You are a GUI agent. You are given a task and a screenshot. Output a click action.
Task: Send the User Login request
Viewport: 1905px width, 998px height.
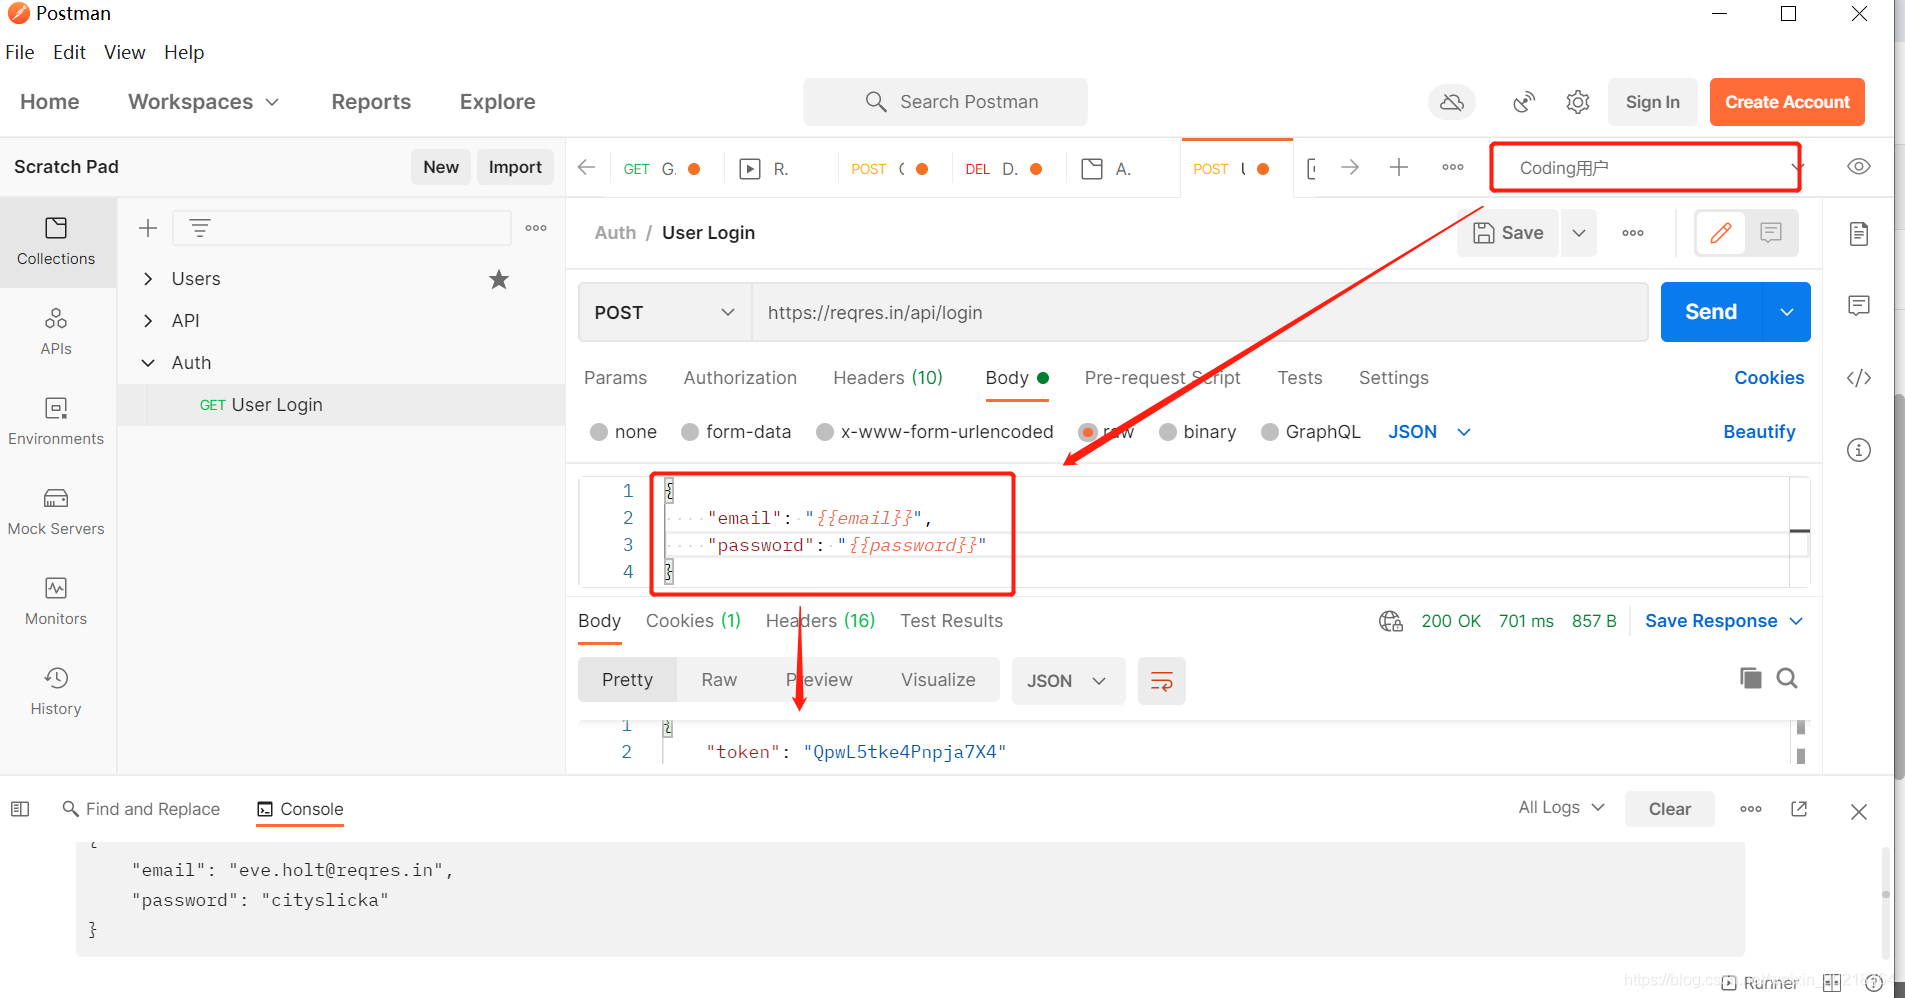point(1711,311)
